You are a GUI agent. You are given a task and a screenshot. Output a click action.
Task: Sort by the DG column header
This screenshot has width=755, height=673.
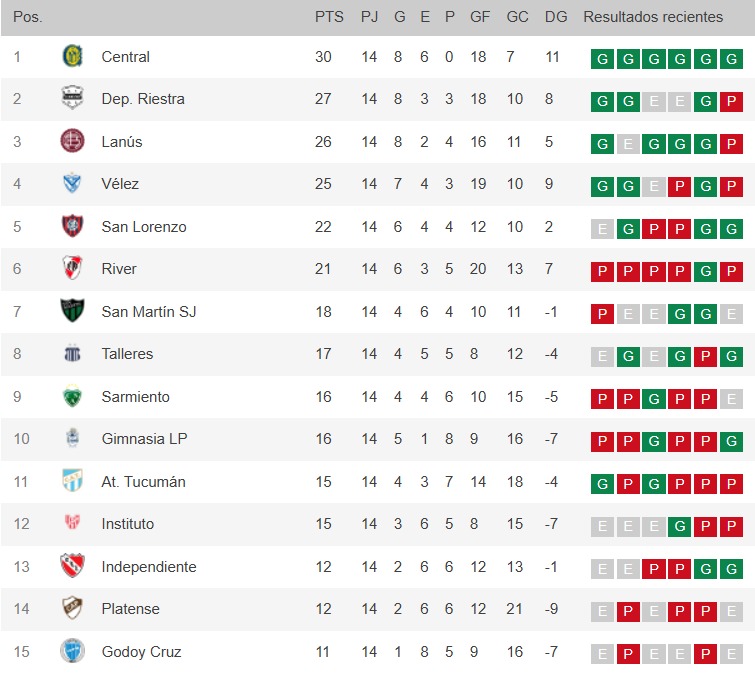pyautogui.click(x=556, y=17)
